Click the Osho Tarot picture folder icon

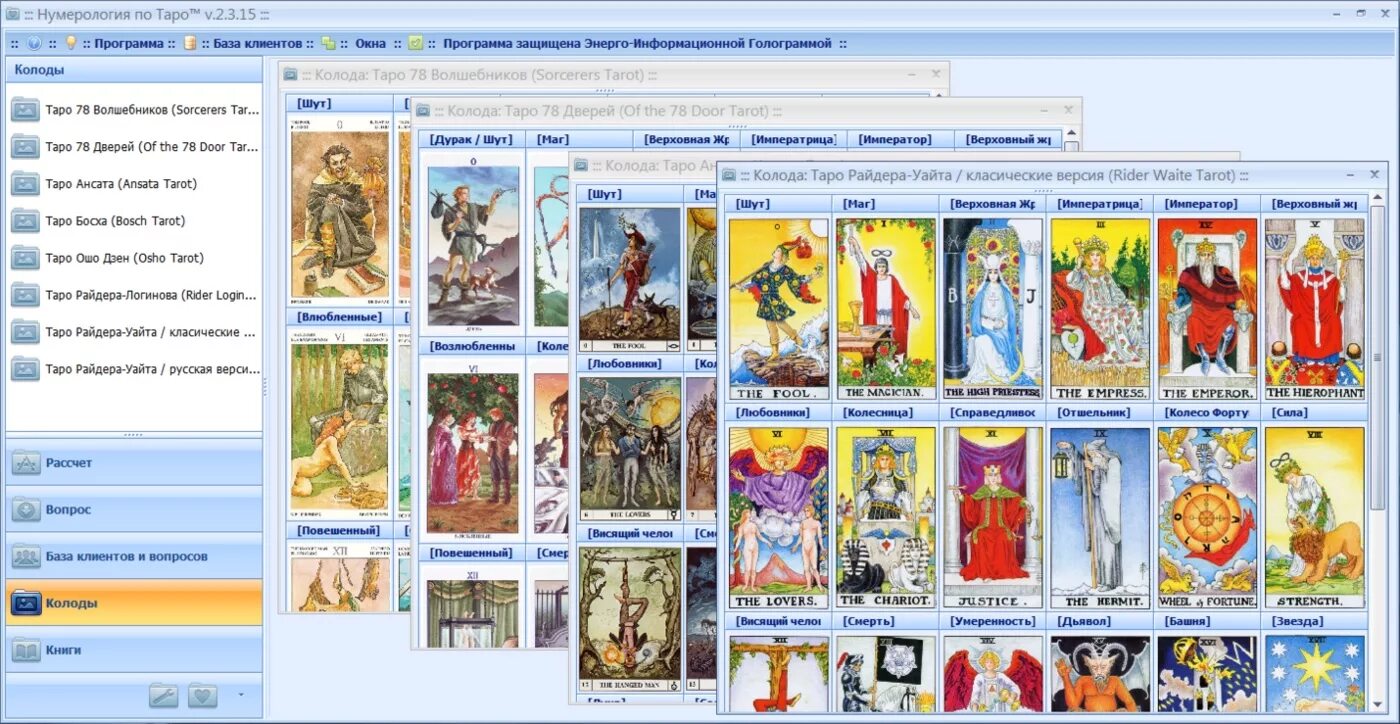(25, 258)
